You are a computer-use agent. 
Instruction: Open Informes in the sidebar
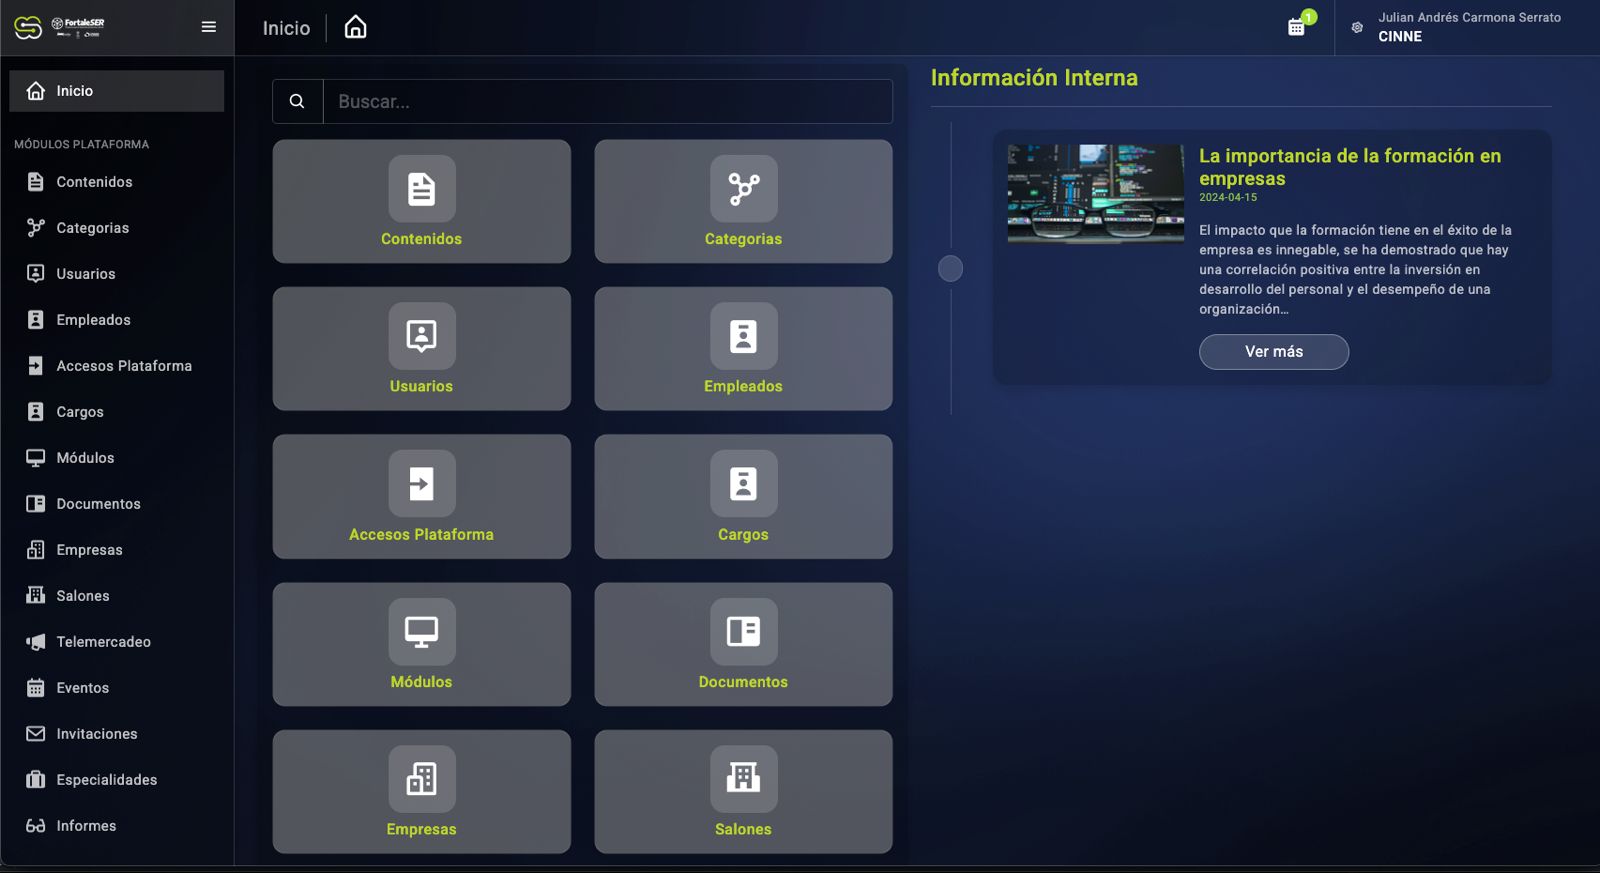(86, 826)
